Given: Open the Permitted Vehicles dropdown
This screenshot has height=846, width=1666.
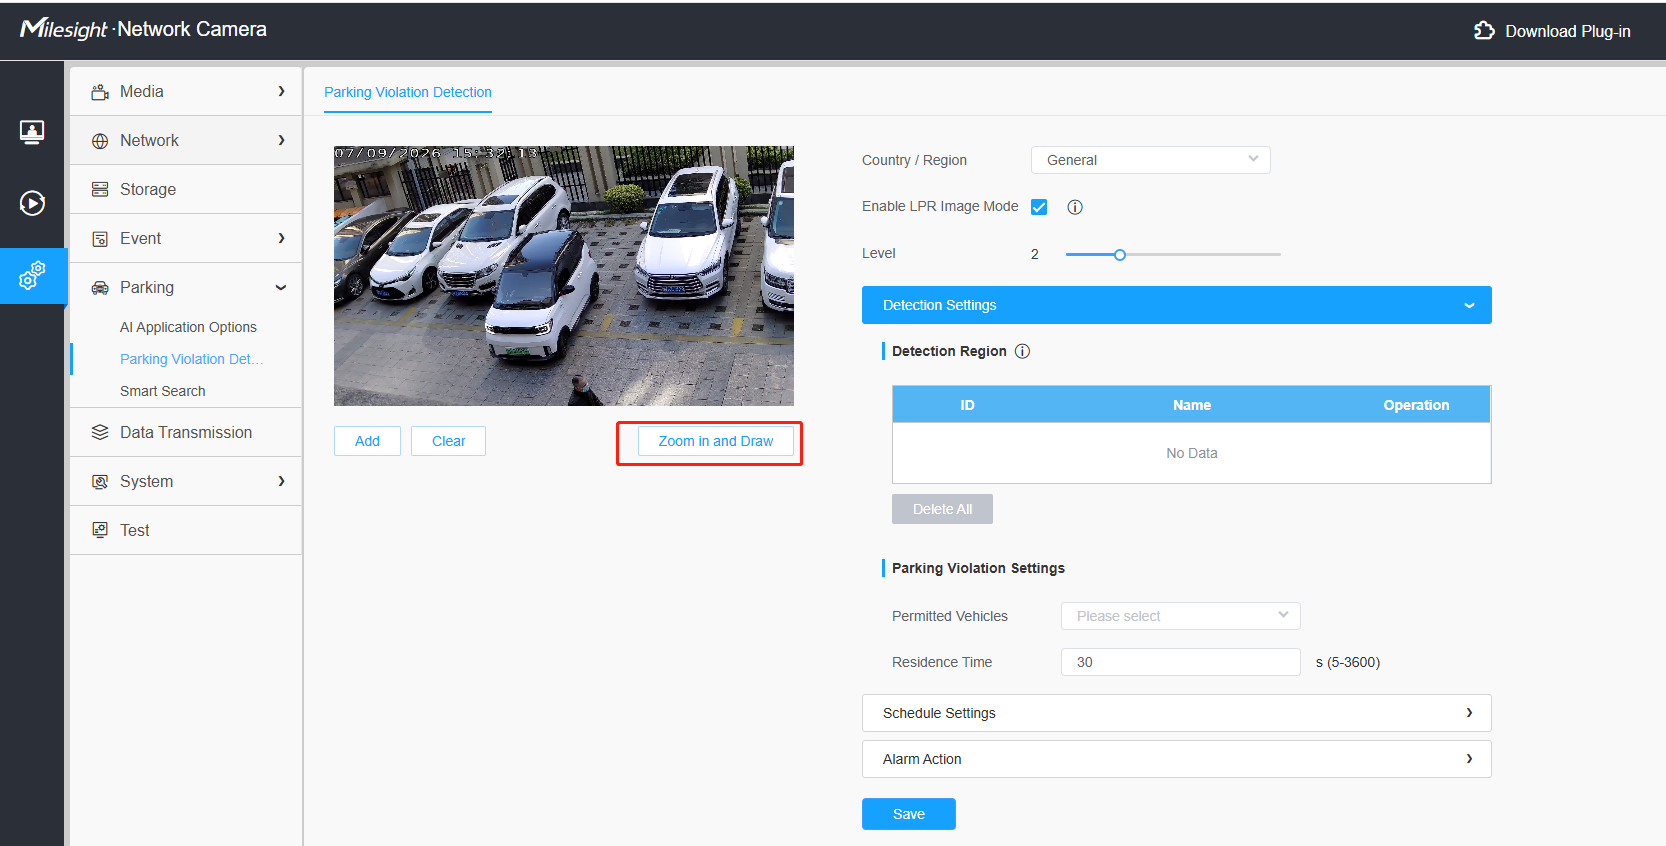Looking at the screenshot, I should (1180, 616).
